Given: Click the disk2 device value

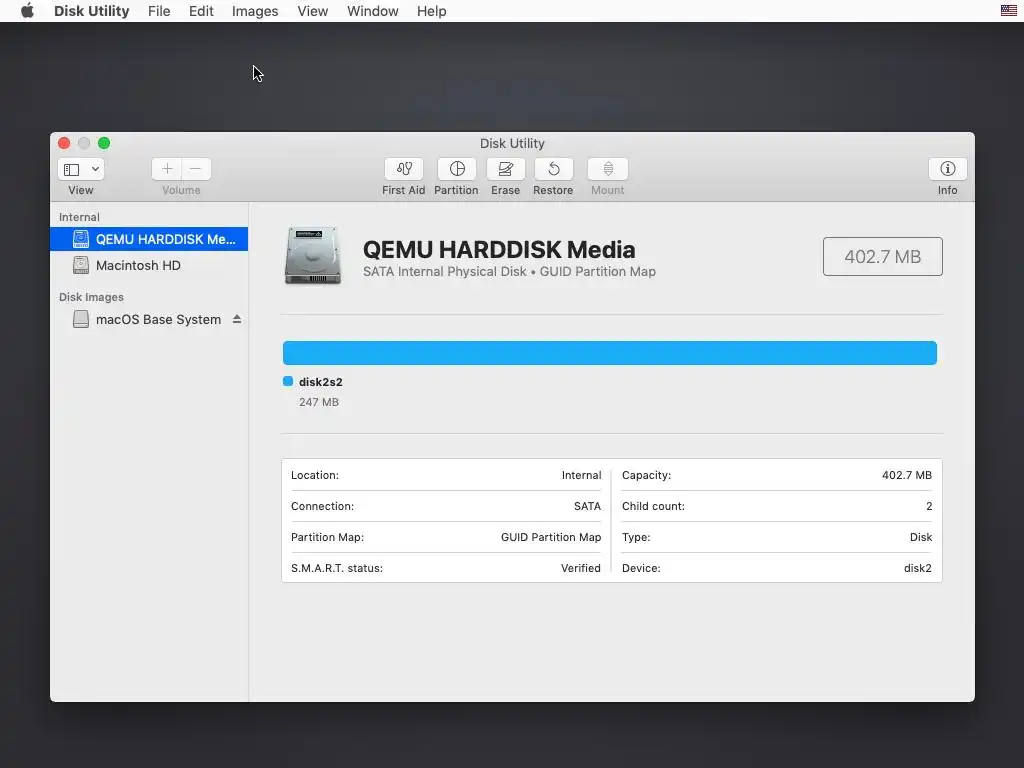Looking at the screenshot, I should 918,568.
